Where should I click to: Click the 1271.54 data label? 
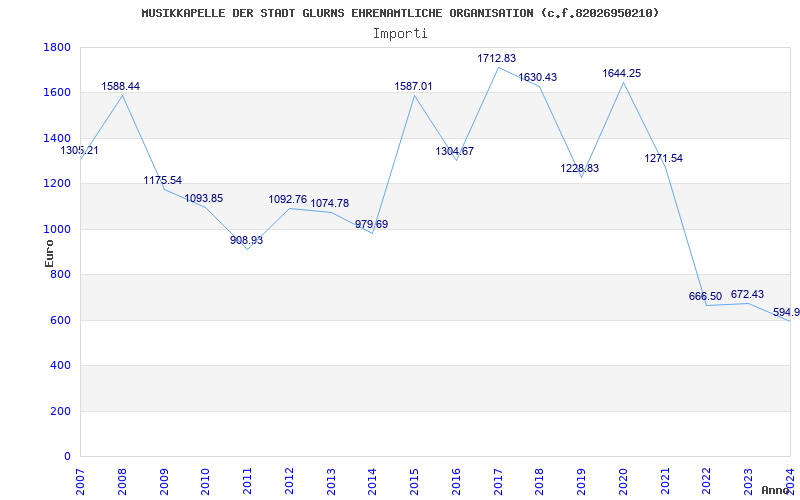pyautogui.click(x=663, y=159)
